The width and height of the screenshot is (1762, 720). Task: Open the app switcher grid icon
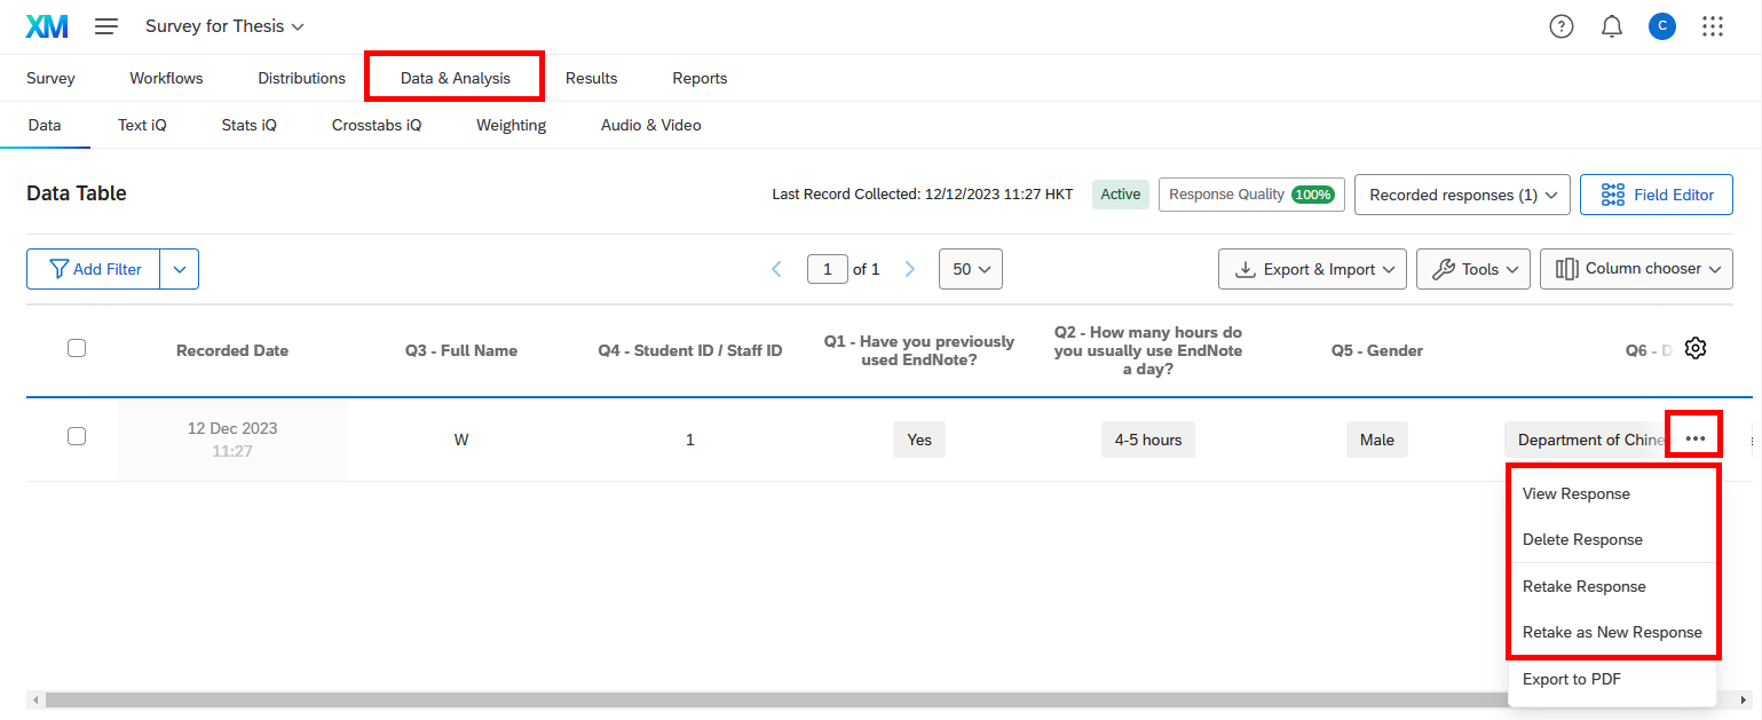pos(1712,27)
